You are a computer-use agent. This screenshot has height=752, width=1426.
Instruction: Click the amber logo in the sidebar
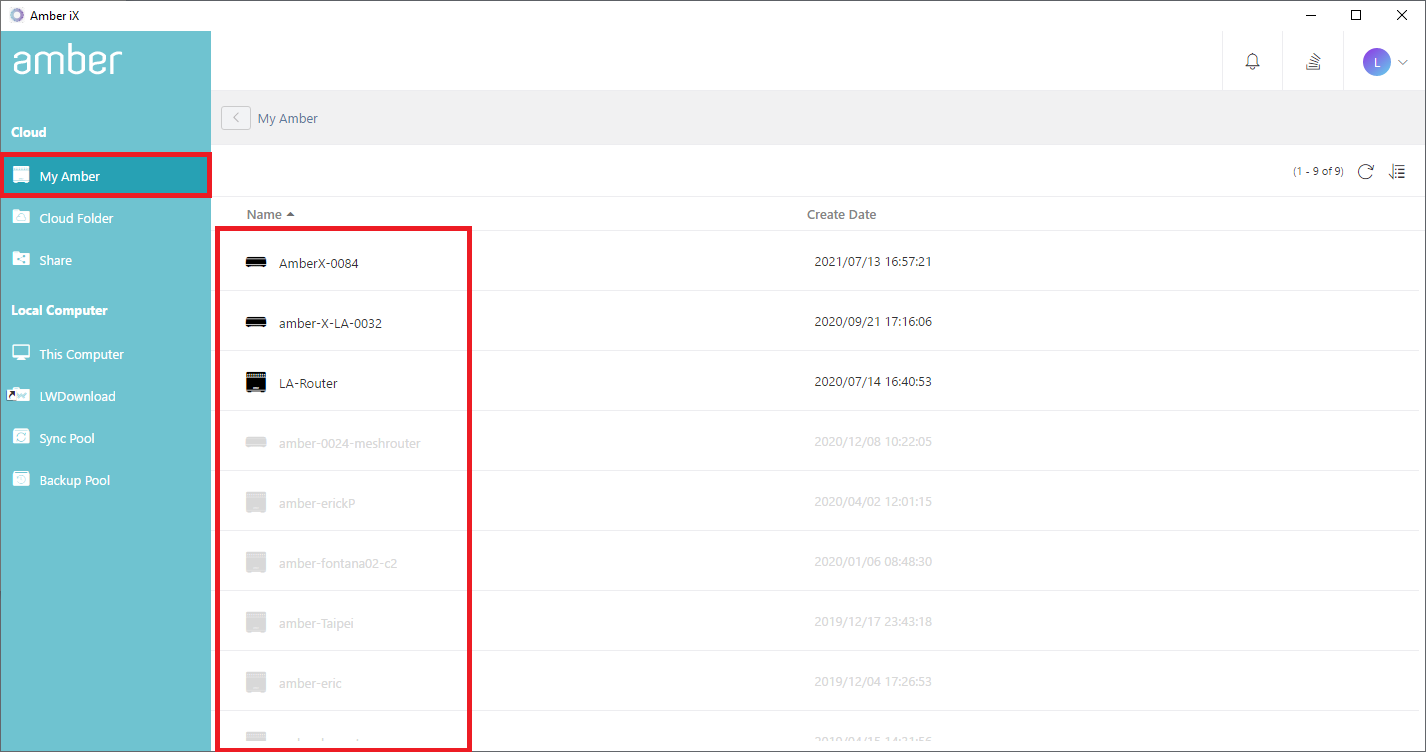pyautogui.click(x=67, y=61)
